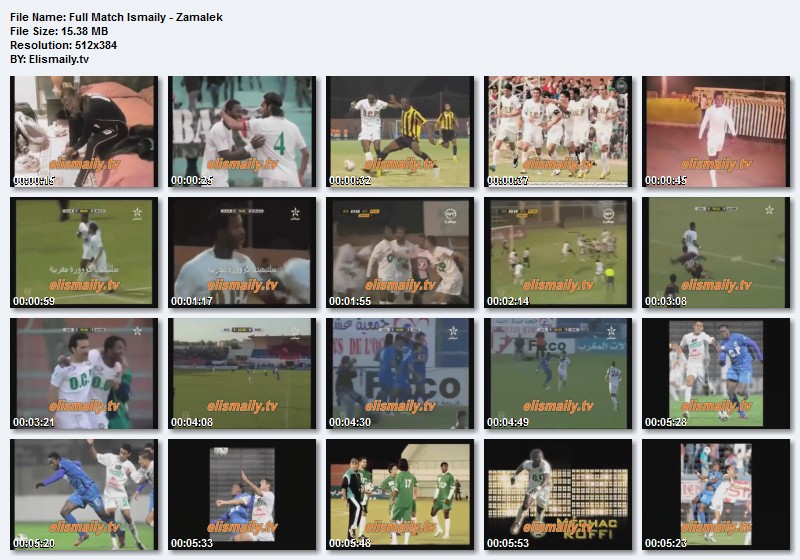
Task: Click the File Name header text
Action: [x=116, y=17]
